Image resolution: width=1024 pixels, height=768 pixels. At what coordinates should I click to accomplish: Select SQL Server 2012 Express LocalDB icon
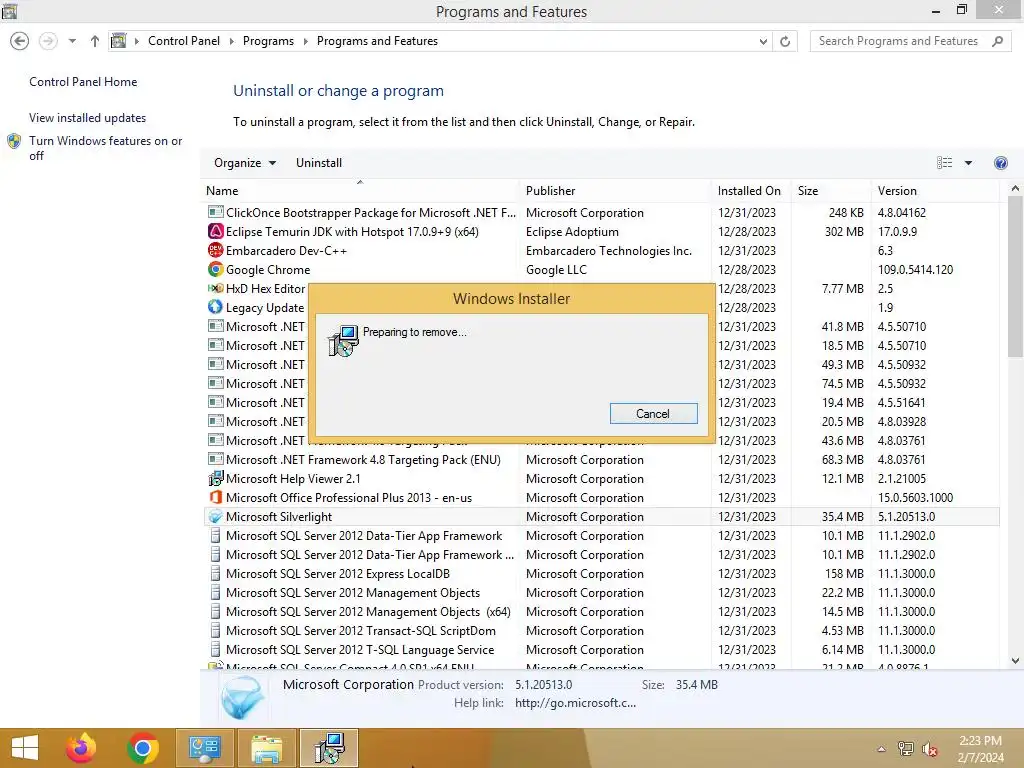coord(216,573)
